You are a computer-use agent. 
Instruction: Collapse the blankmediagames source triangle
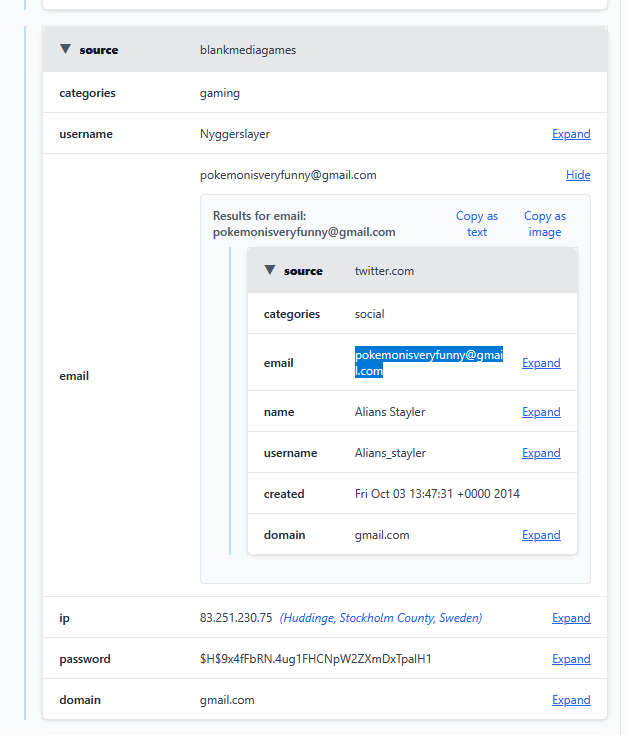point(66,49)
